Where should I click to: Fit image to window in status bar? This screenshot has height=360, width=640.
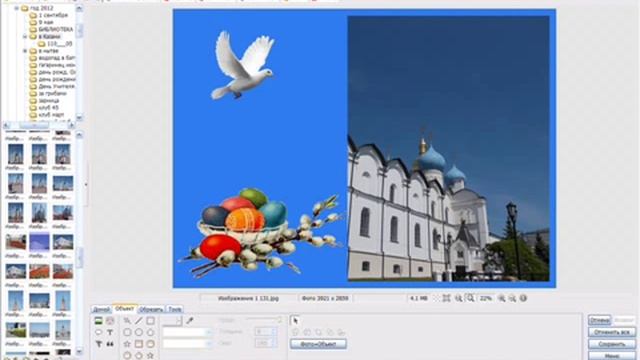(x=447, y=298)
